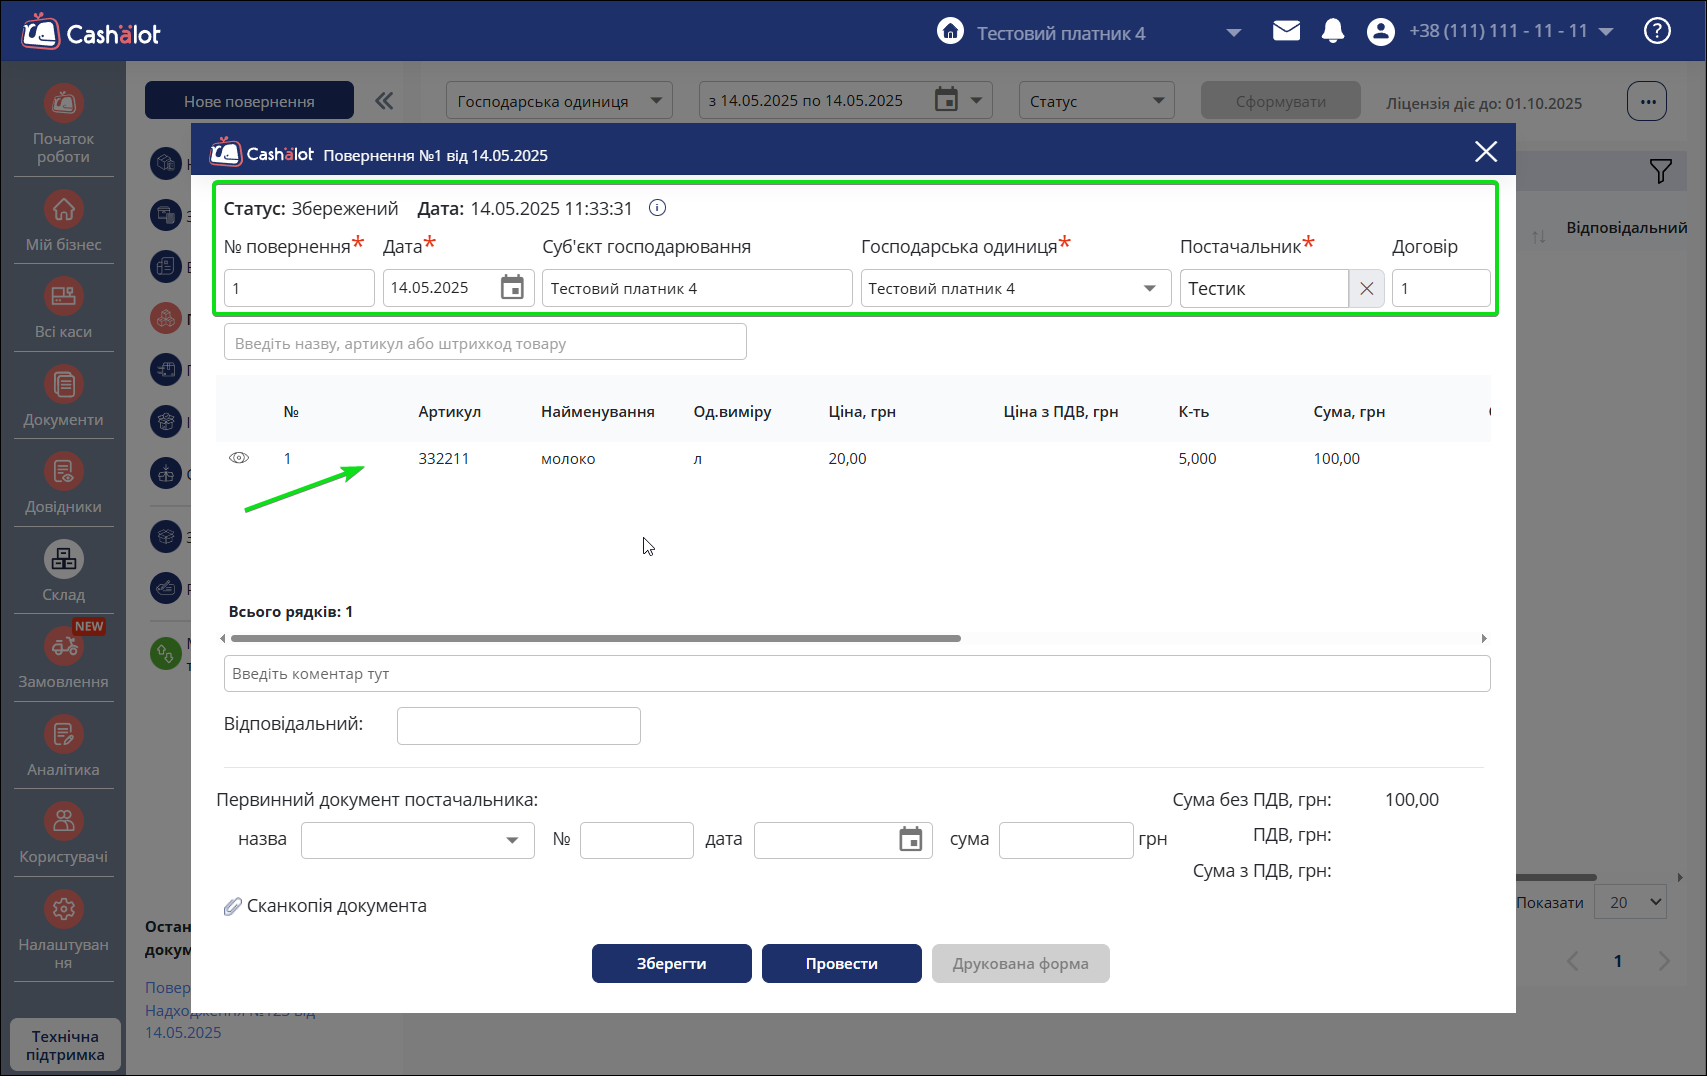Expand Тестовий платник 4 header dropdown arrow
Viewport: 1707px width, 1076px height.
(1234, 33)
